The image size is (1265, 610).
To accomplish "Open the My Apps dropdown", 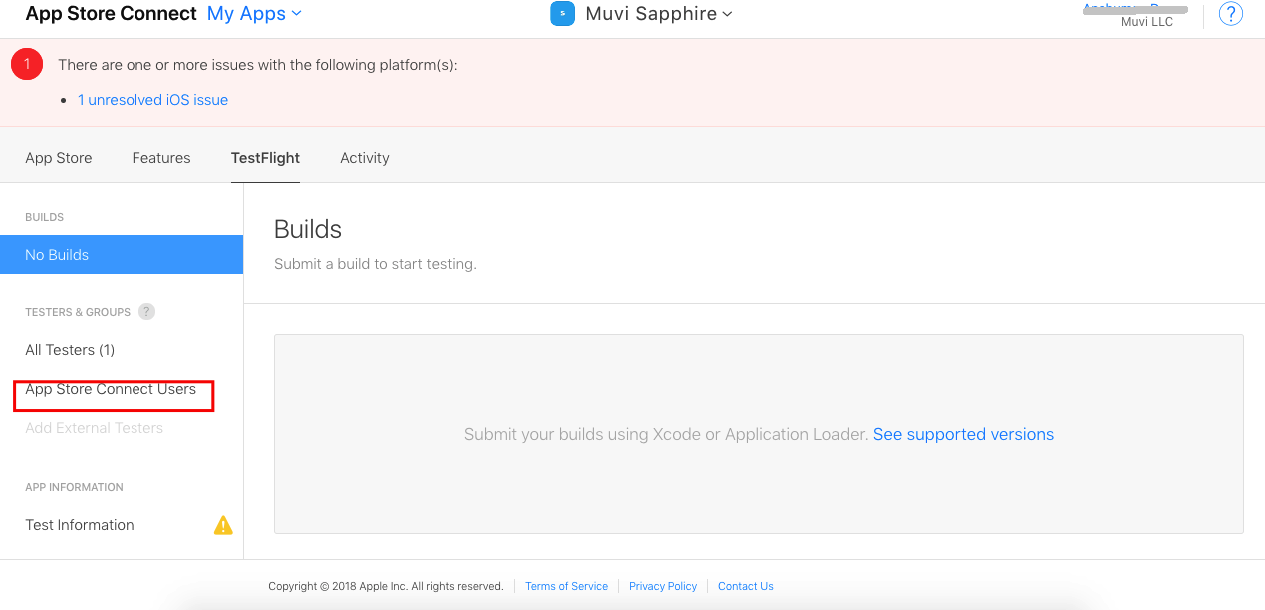I will [254, 14].
